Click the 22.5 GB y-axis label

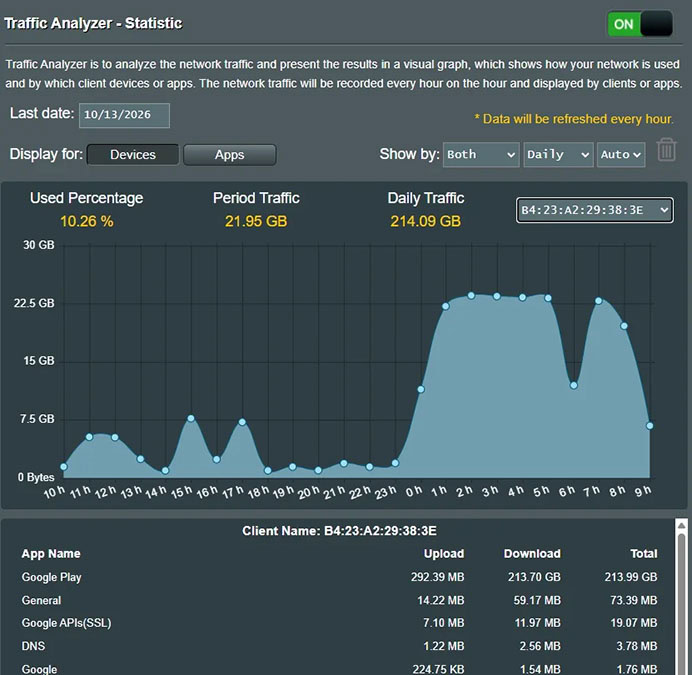pyautogui.click(x=34, y=303)
